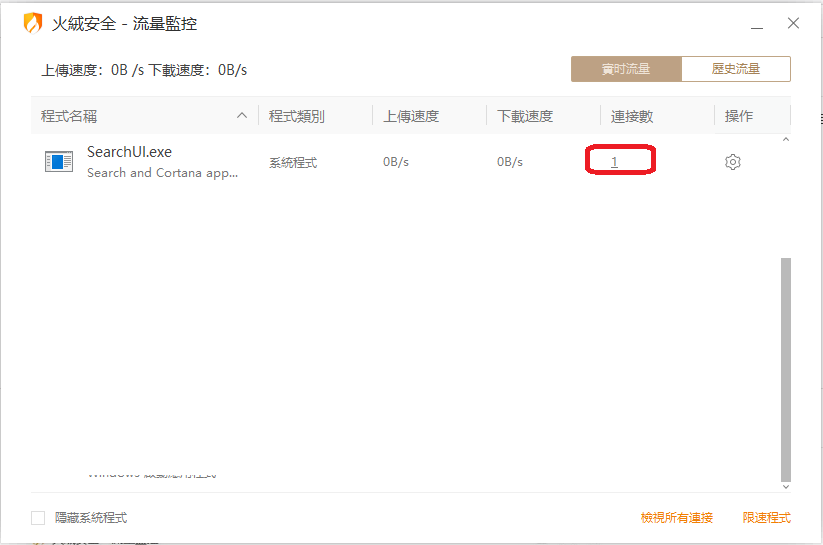Click the Huorong flame shield logo
823x545 pixels.
pyautogui.click(x=33, y=23)
